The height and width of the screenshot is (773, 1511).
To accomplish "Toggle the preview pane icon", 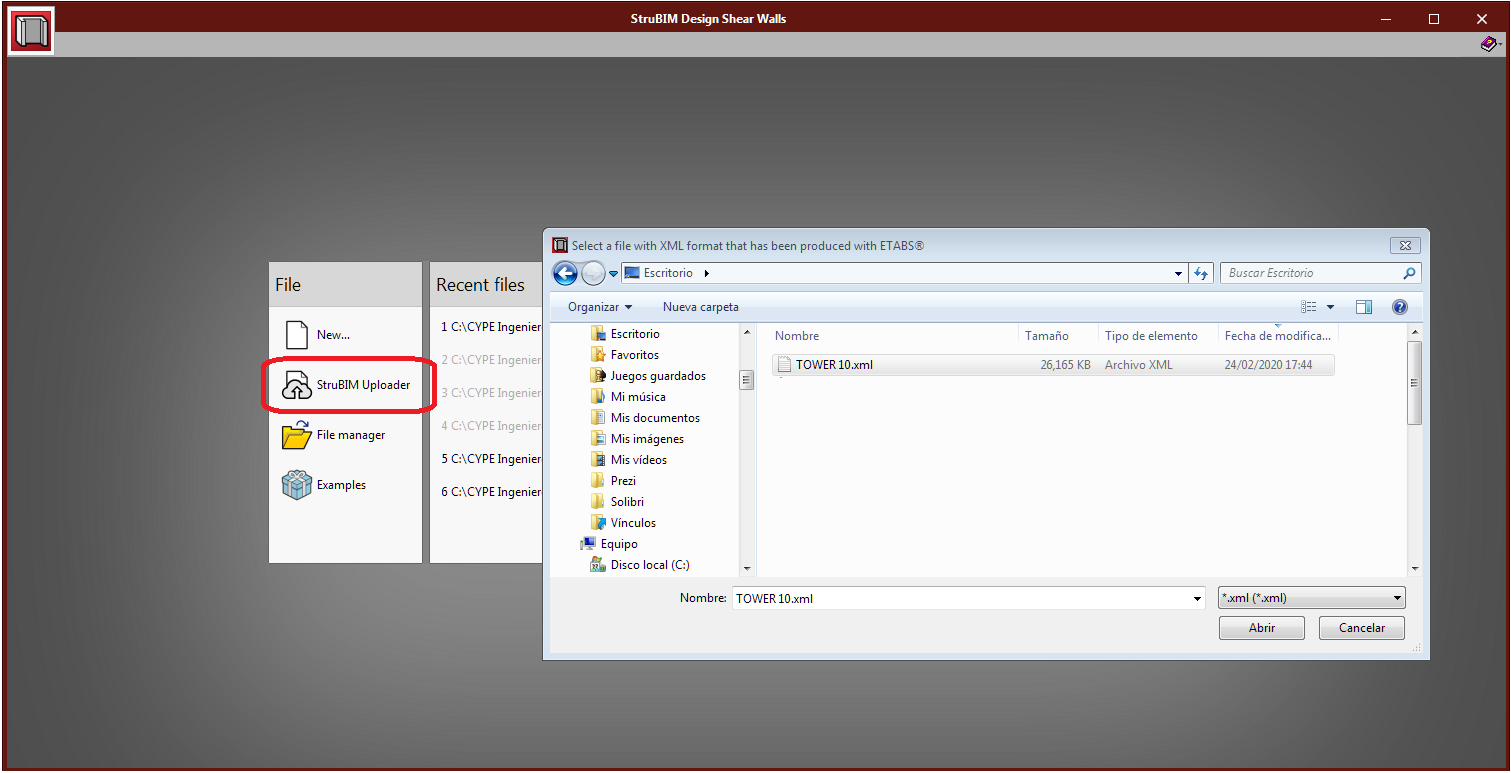I will click(x=1364, y=307).
